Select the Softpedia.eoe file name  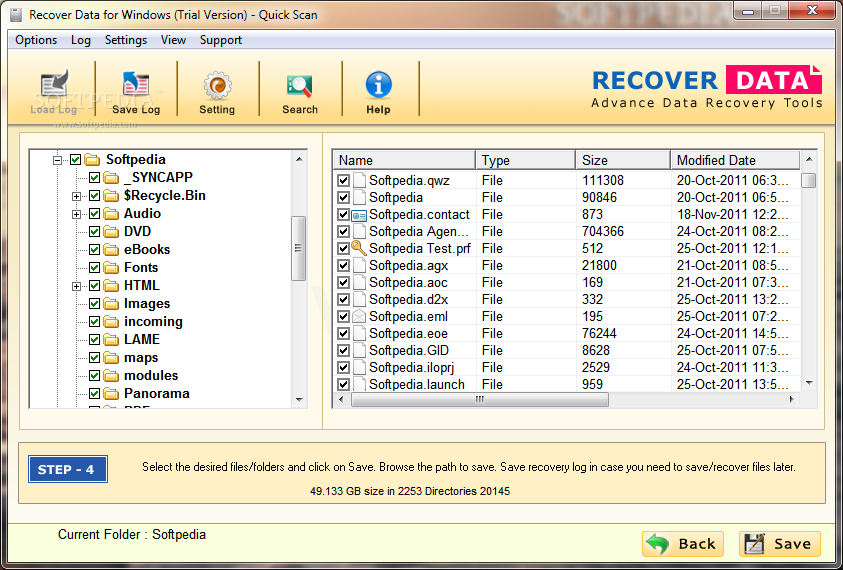coord(408,333)
